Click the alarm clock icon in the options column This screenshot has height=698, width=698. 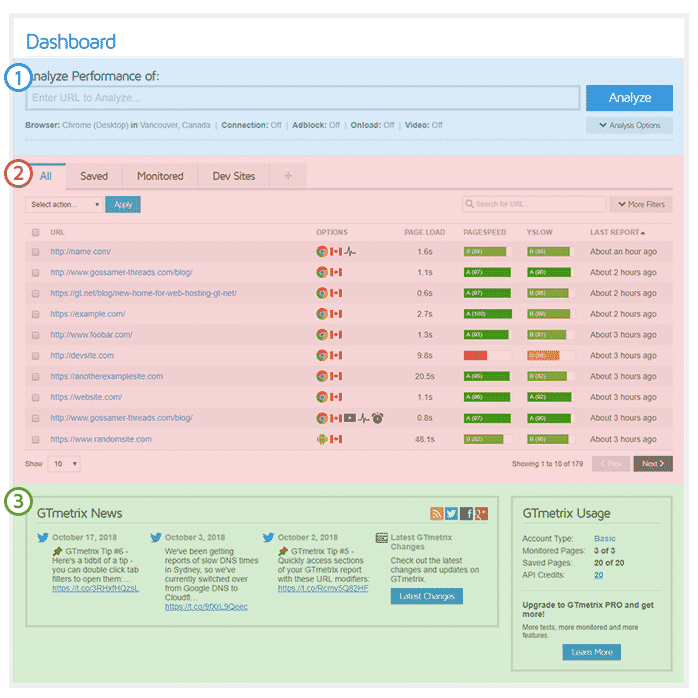pyautogui.click(x=377, y=418)
